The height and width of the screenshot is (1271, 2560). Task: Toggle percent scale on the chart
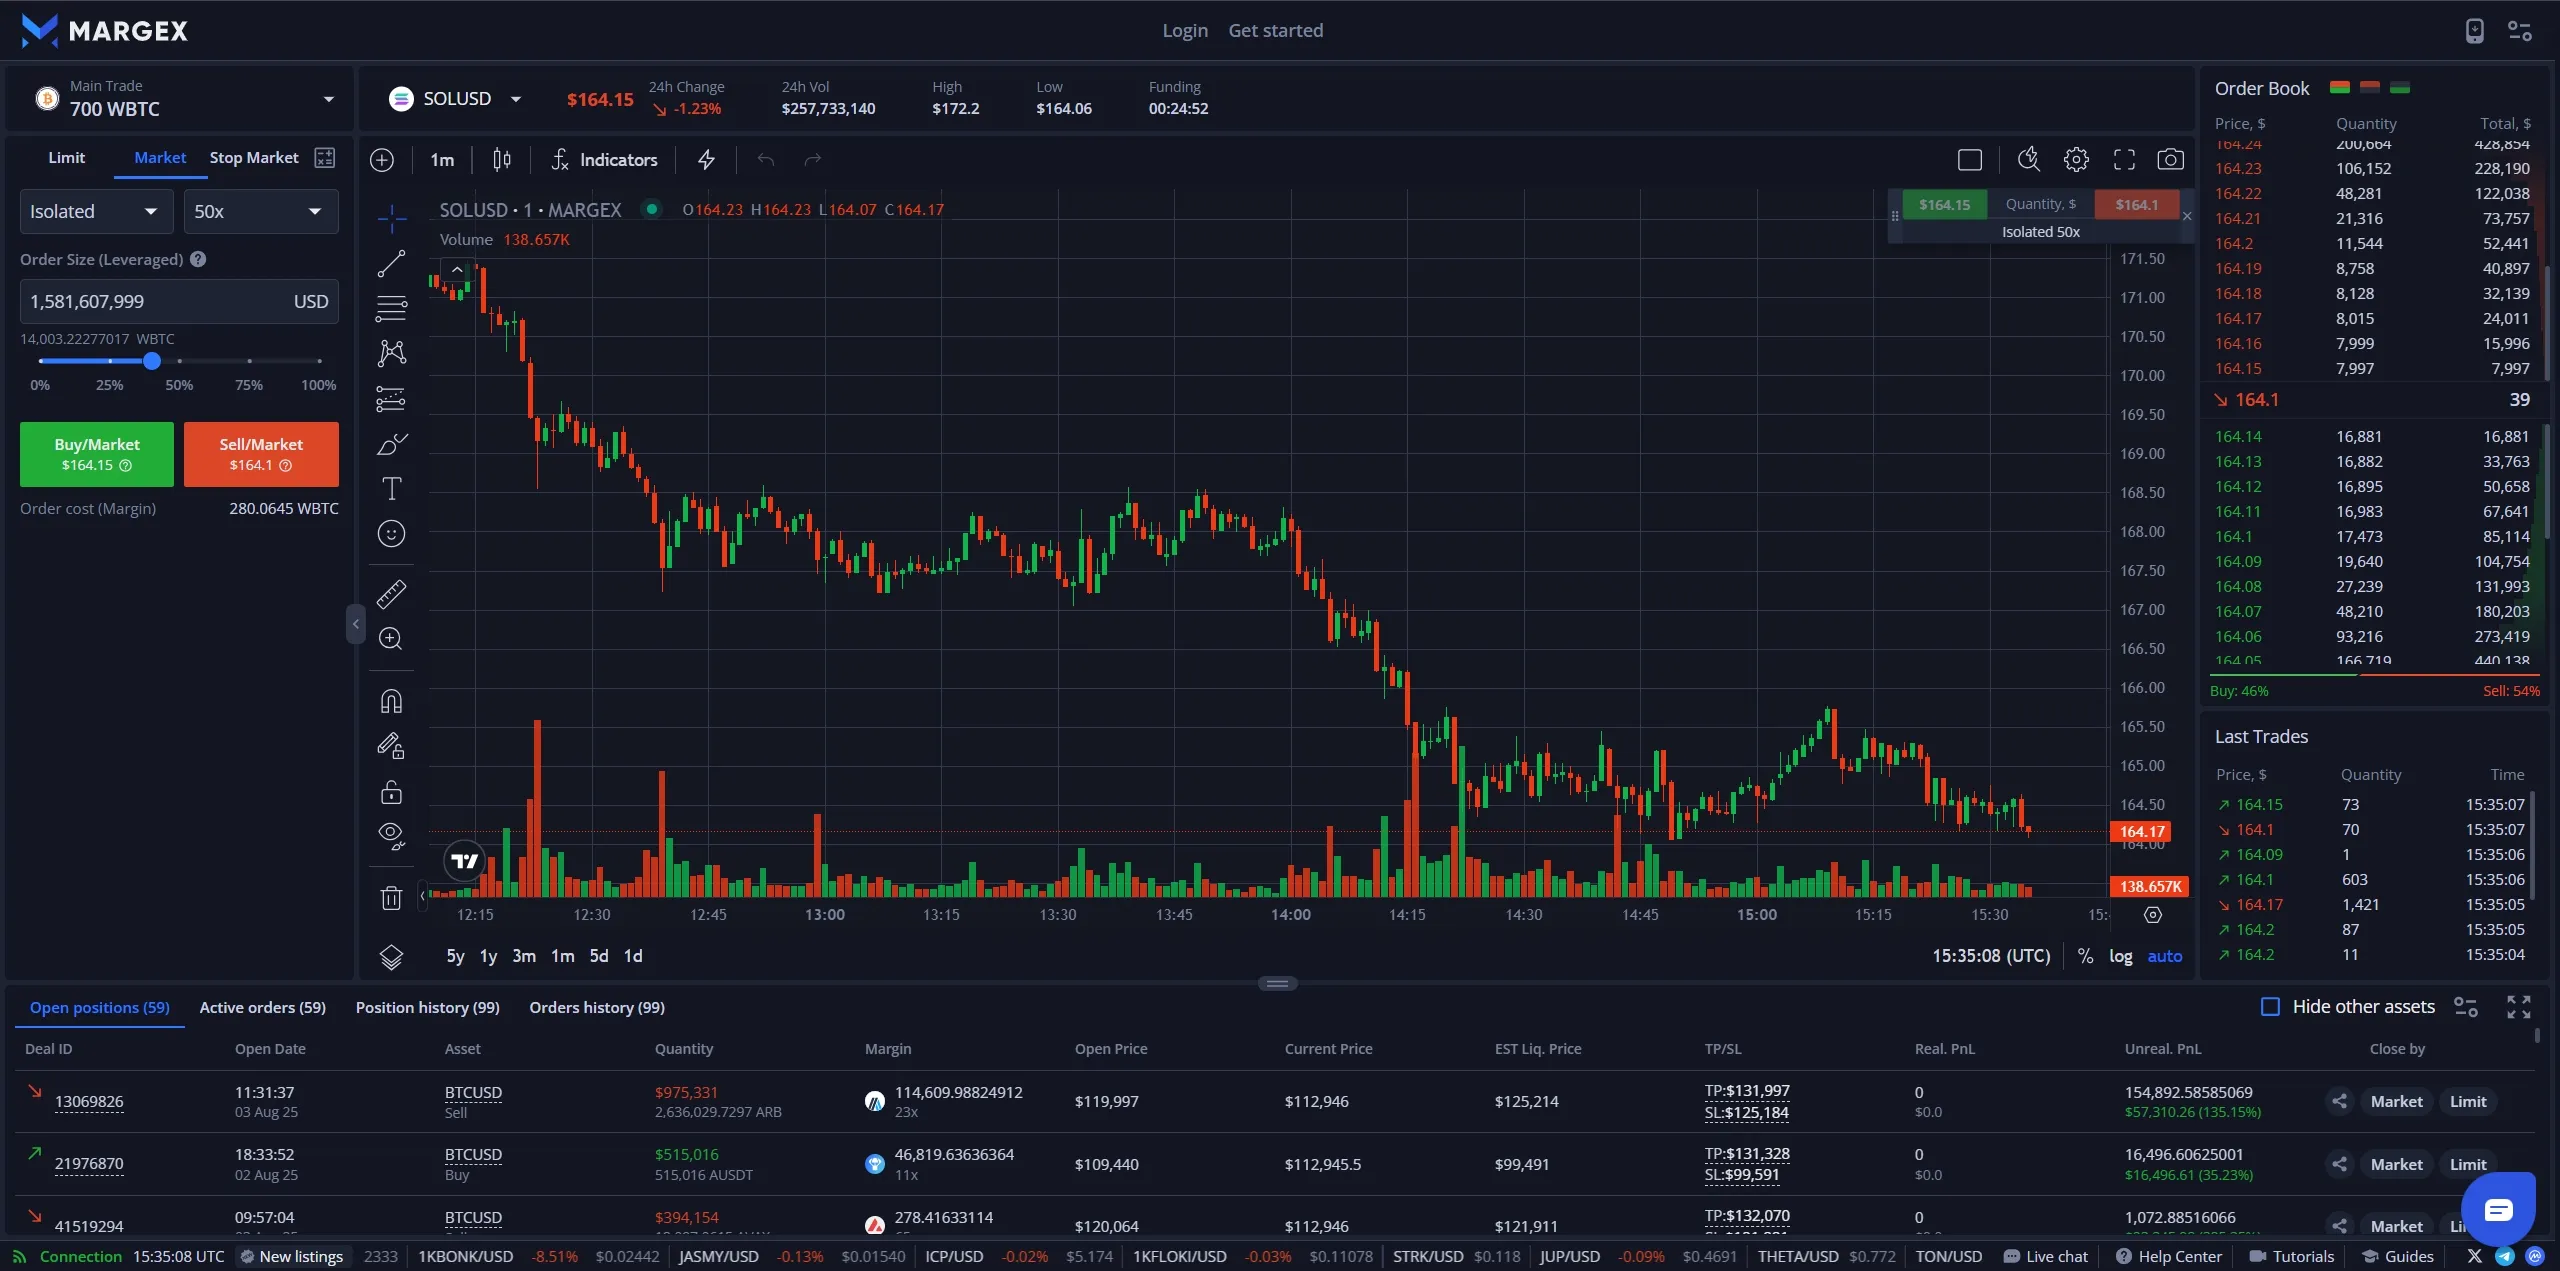point(2085,956)
